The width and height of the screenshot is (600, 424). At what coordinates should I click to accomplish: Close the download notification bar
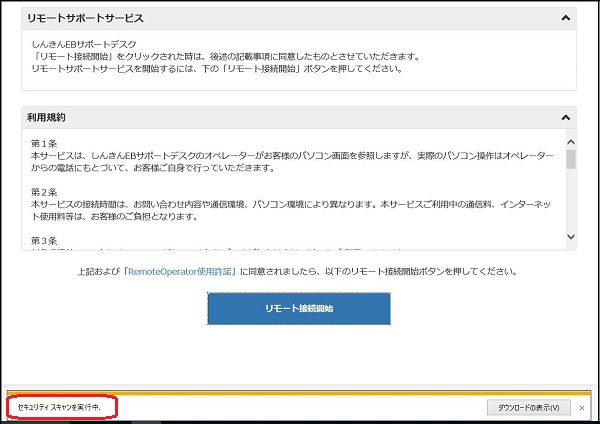[x=583, y=408]
